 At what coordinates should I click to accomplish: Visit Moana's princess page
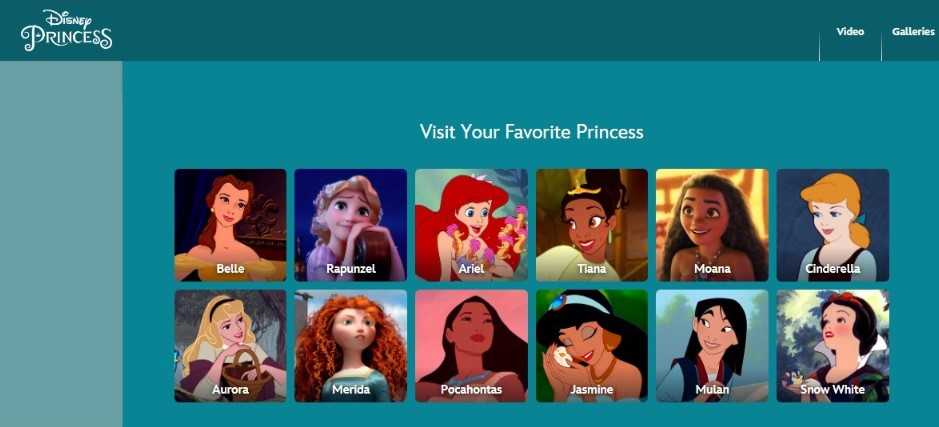(712, 225)
